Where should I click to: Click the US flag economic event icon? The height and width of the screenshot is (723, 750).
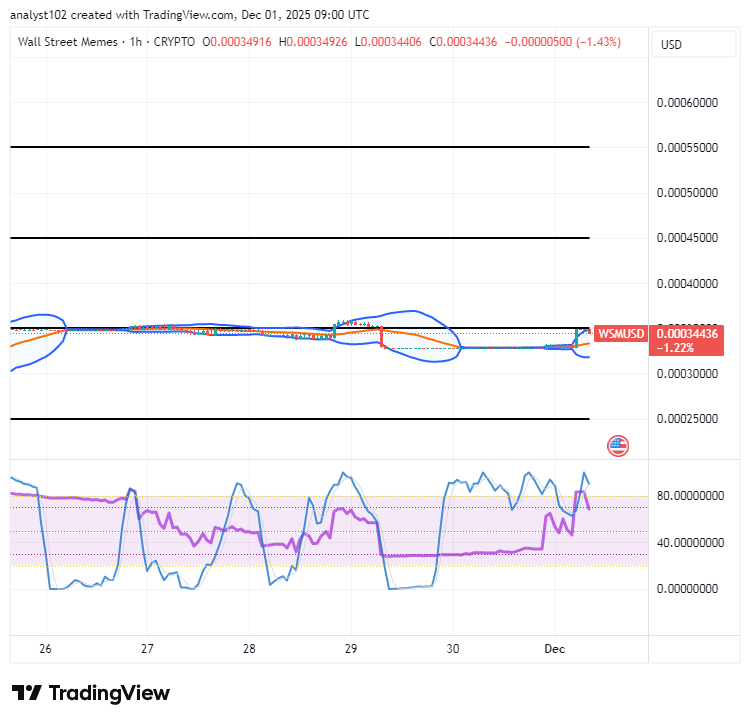click(x=618, y=446)
